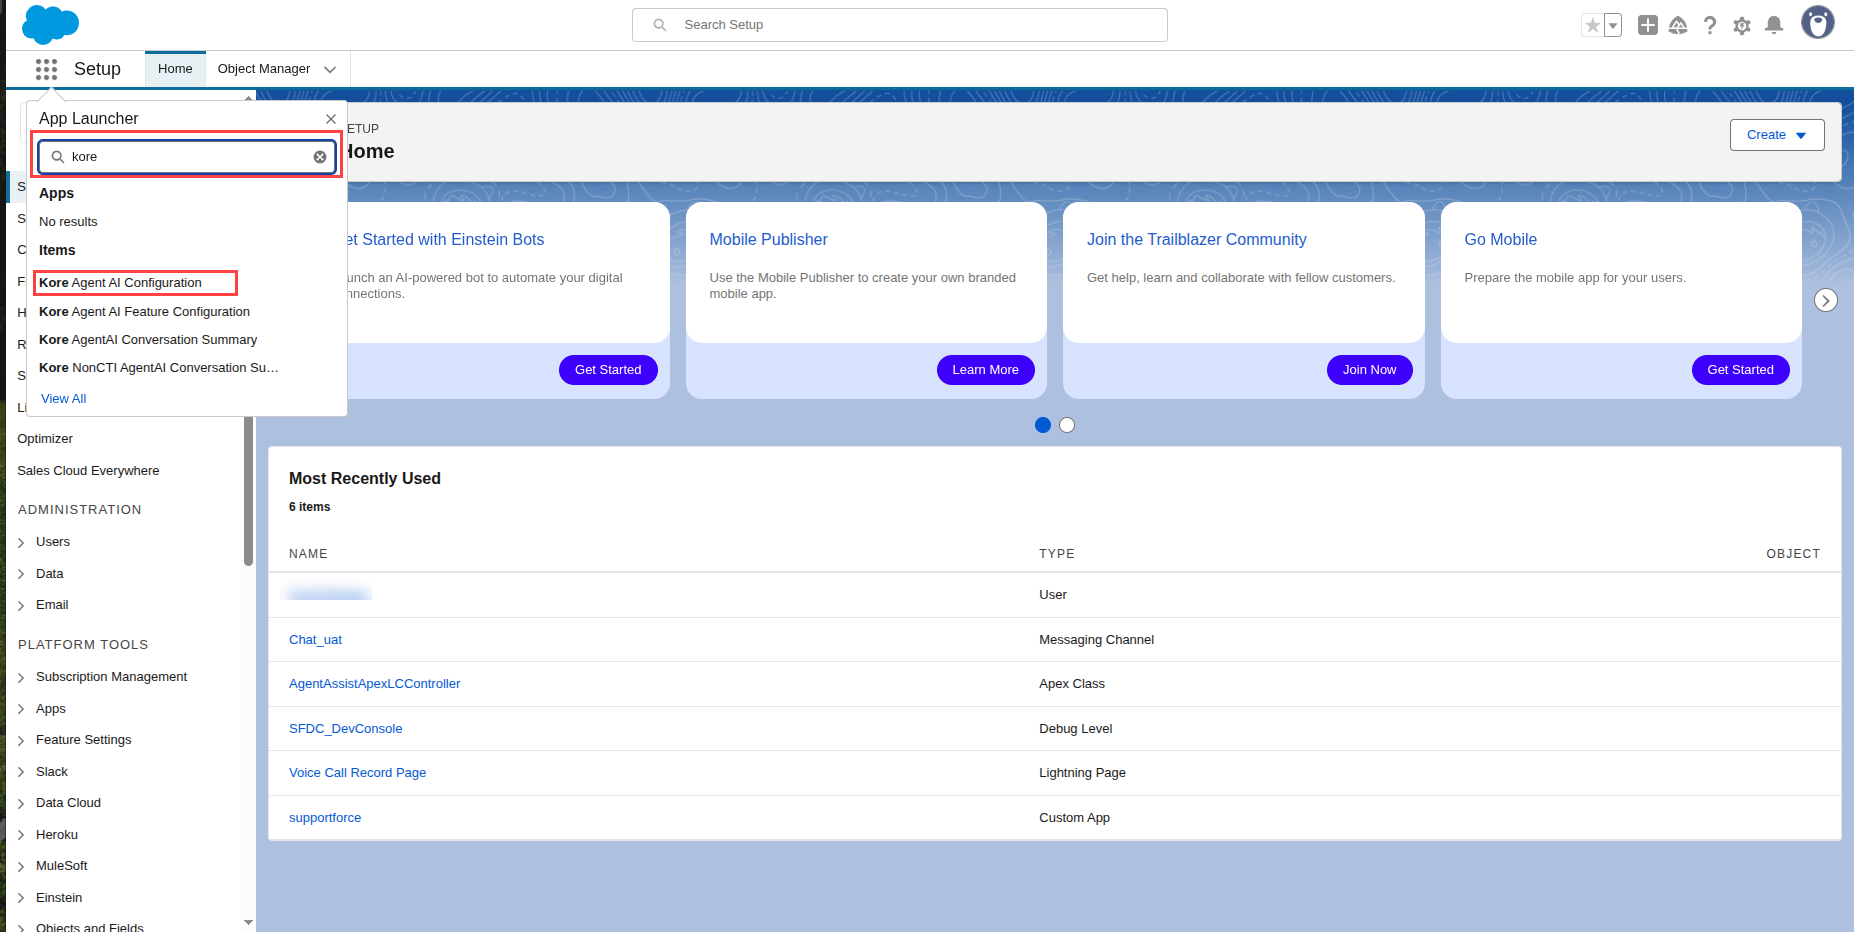This screenshot has height=932, width=1854.
Task: Click the Lightning Page type cell
Action: point(1082,773)
